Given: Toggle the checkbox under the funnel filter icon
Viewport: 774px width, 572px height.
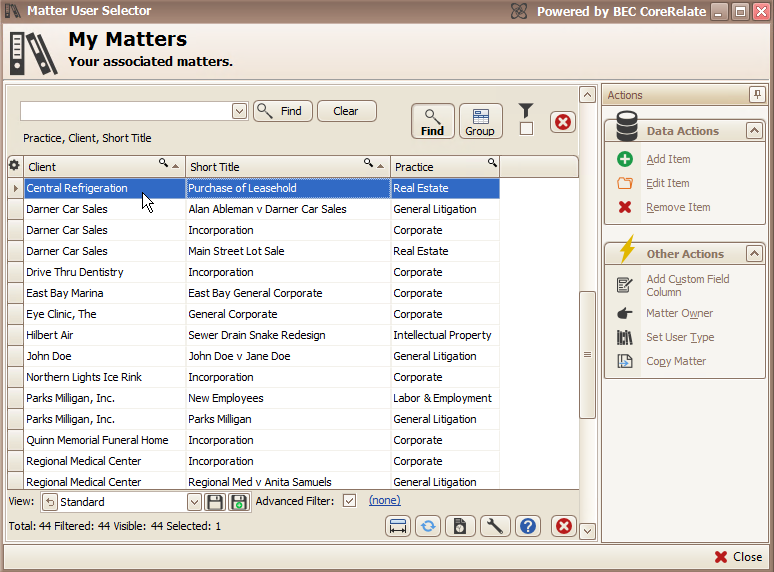Looking at the screenshot, I should tap(526, 129).
